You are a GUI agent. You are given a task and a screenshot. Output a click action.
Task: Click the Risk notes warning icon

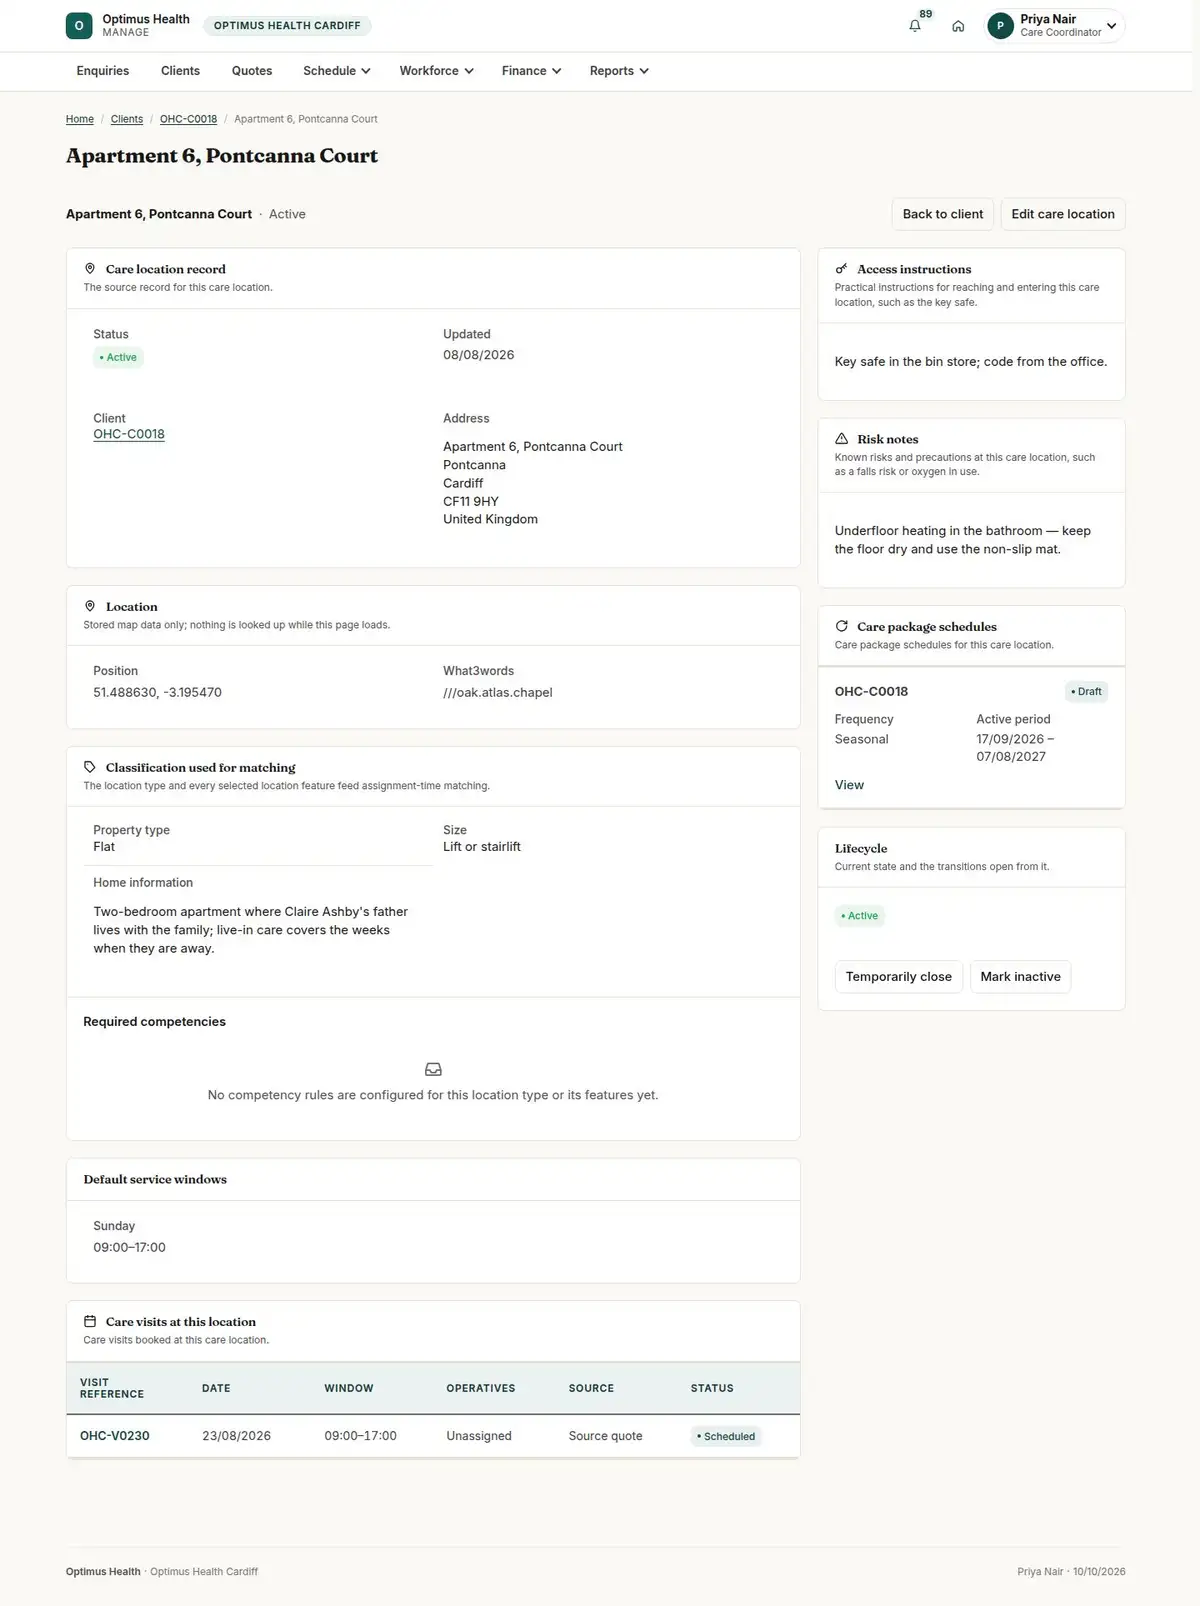coord(841,439)
